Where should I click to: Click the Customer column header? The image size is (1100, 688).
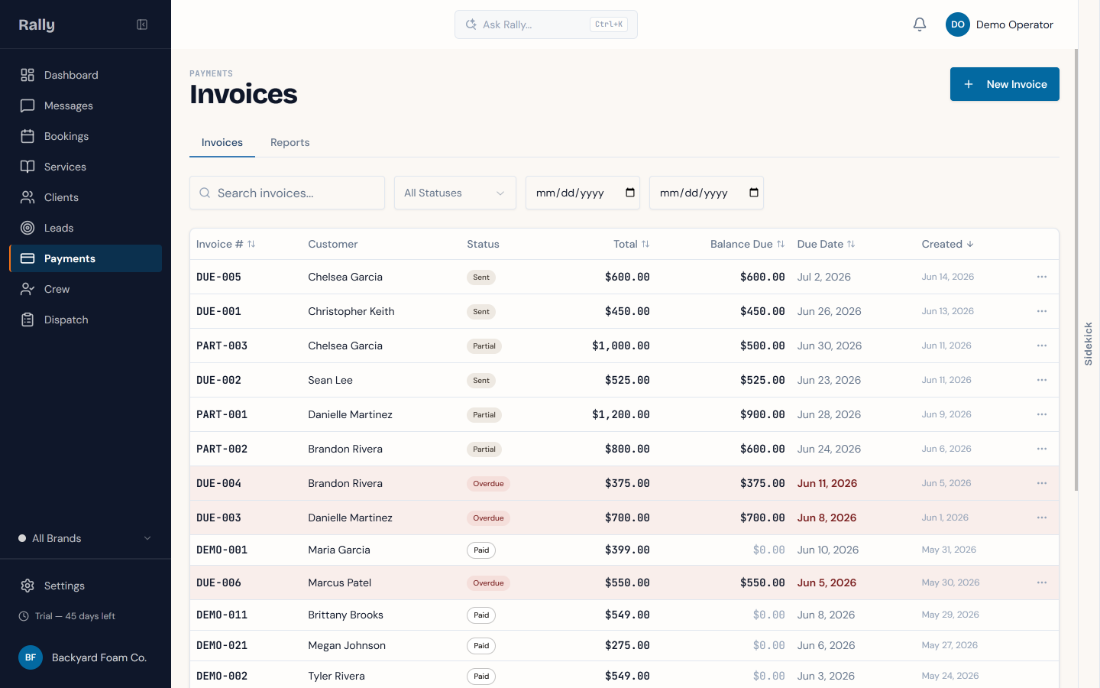point(333,244)
